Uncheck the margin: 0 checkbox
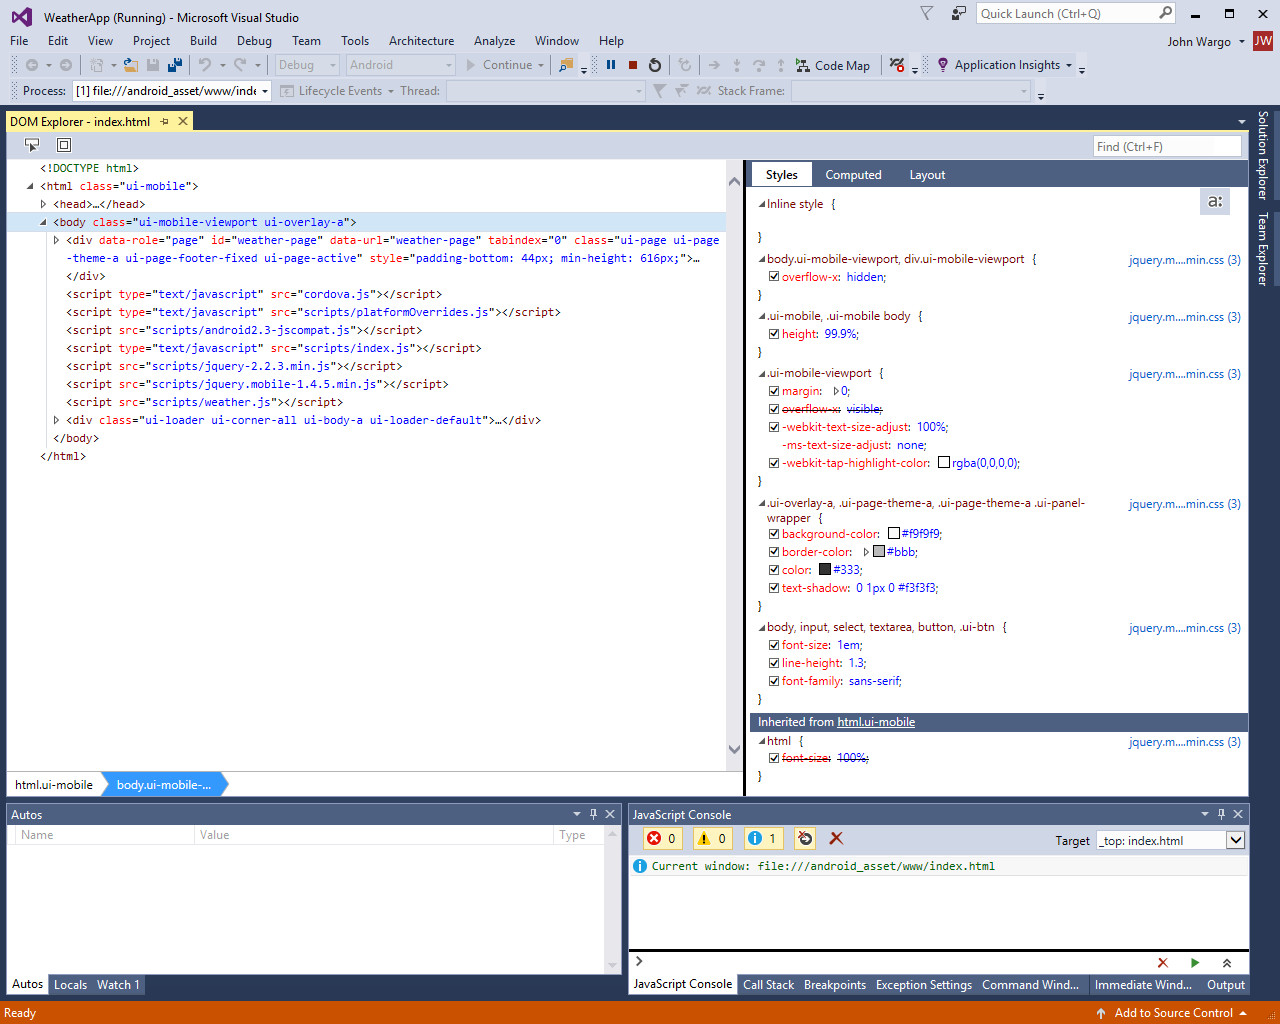Viewport: 1280px width, 1024px height. click(x=774, y=391)
